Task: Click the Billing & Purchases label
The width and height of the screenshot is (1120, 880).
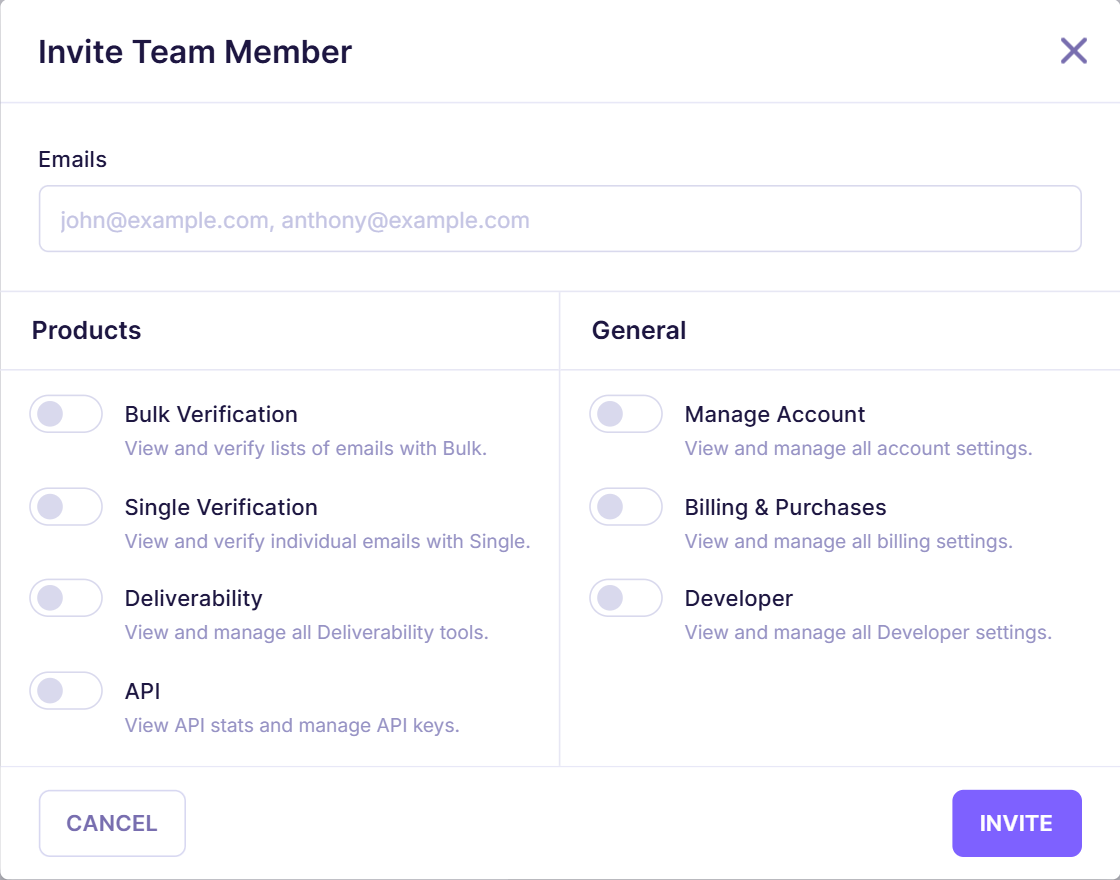Action: click(785, 507)
